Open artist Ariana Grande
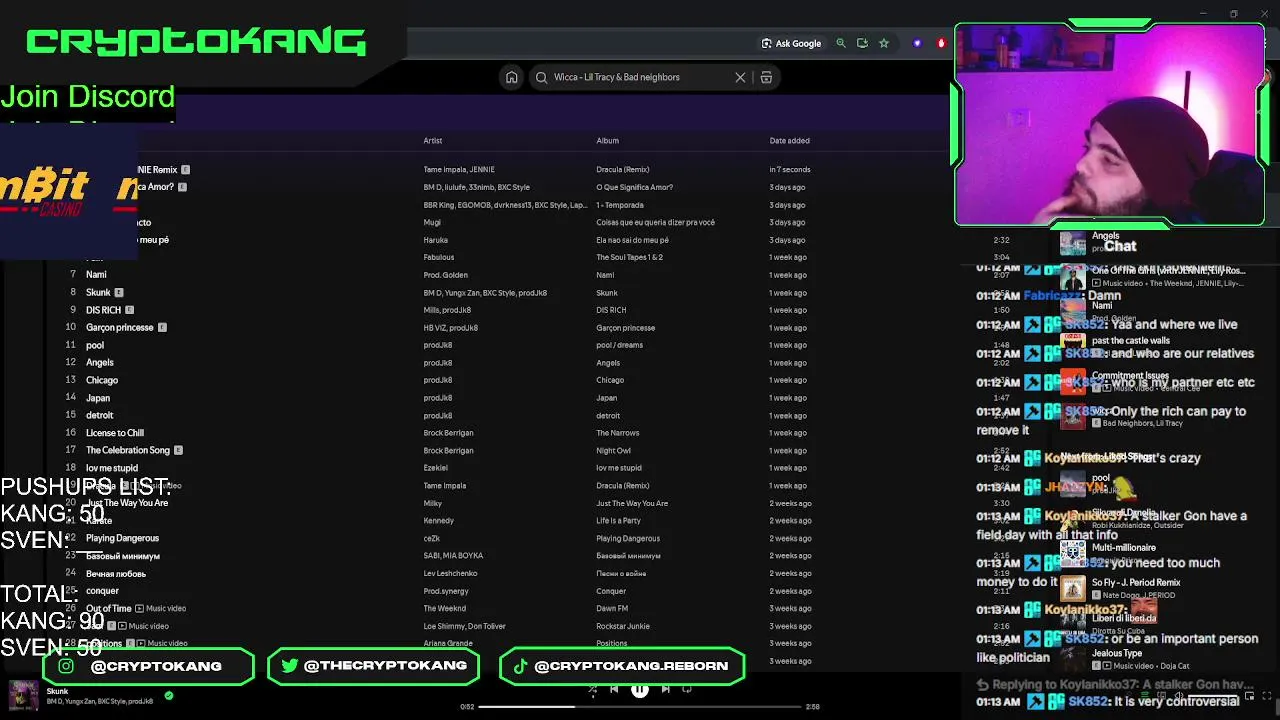1280x720 pixels. click(x=447, y=643)
